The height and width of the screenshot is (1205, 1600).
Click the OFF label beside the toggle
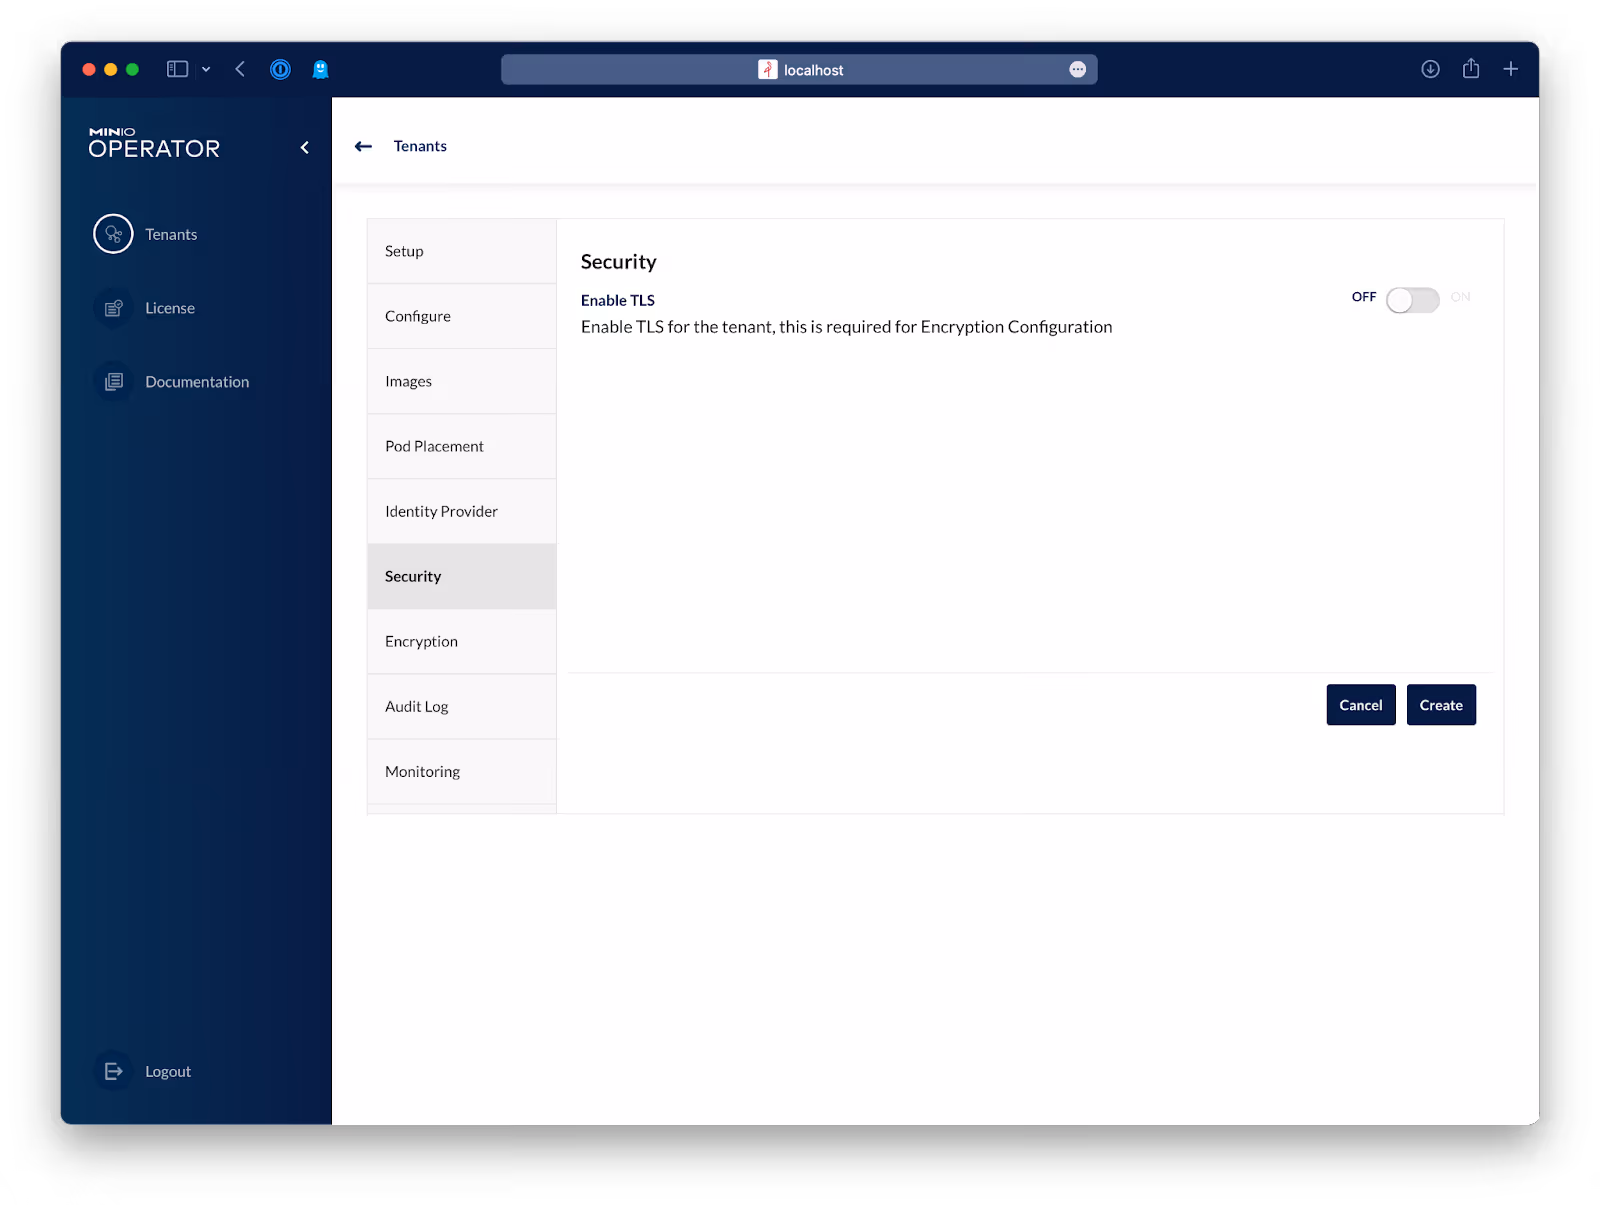(1363, 297)
